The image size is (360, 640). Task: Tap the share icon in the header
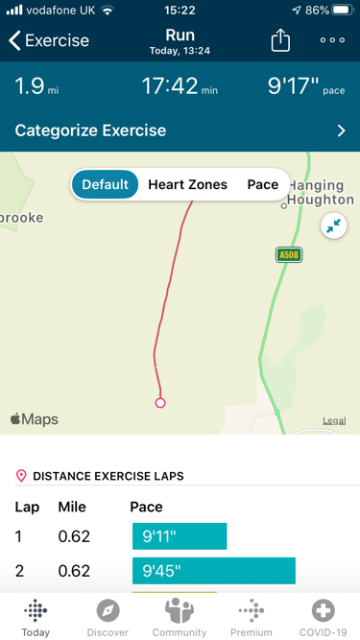point(280,41)
